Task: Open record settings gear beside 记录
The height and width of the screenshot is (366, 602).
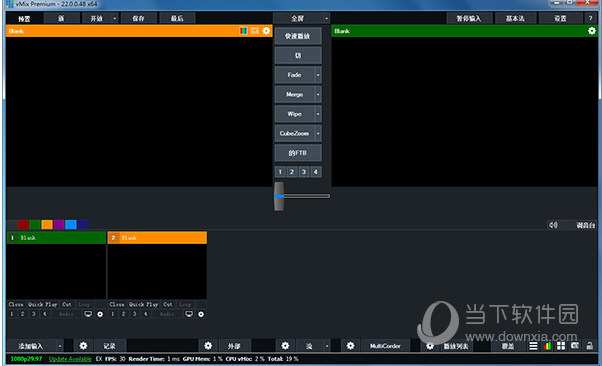Action: (83, 346)
